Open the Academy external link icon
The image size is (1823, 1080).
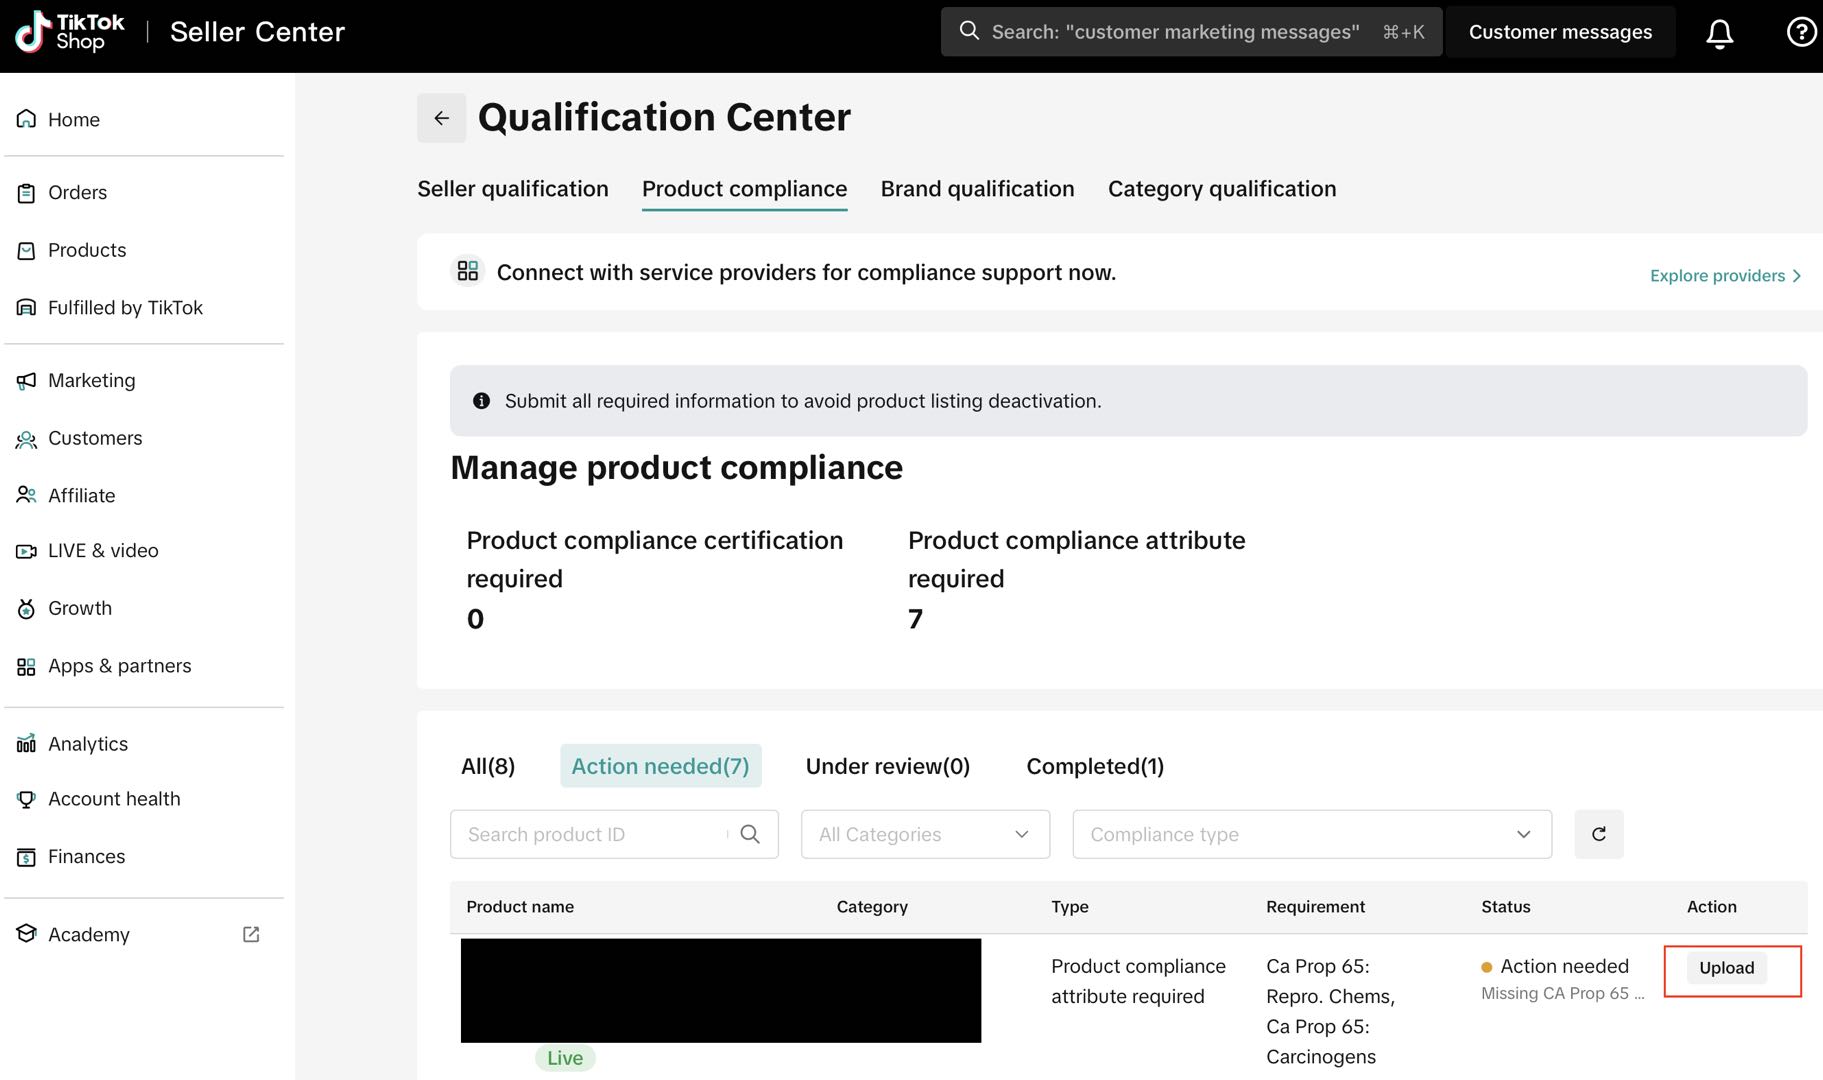coord(251,934)
